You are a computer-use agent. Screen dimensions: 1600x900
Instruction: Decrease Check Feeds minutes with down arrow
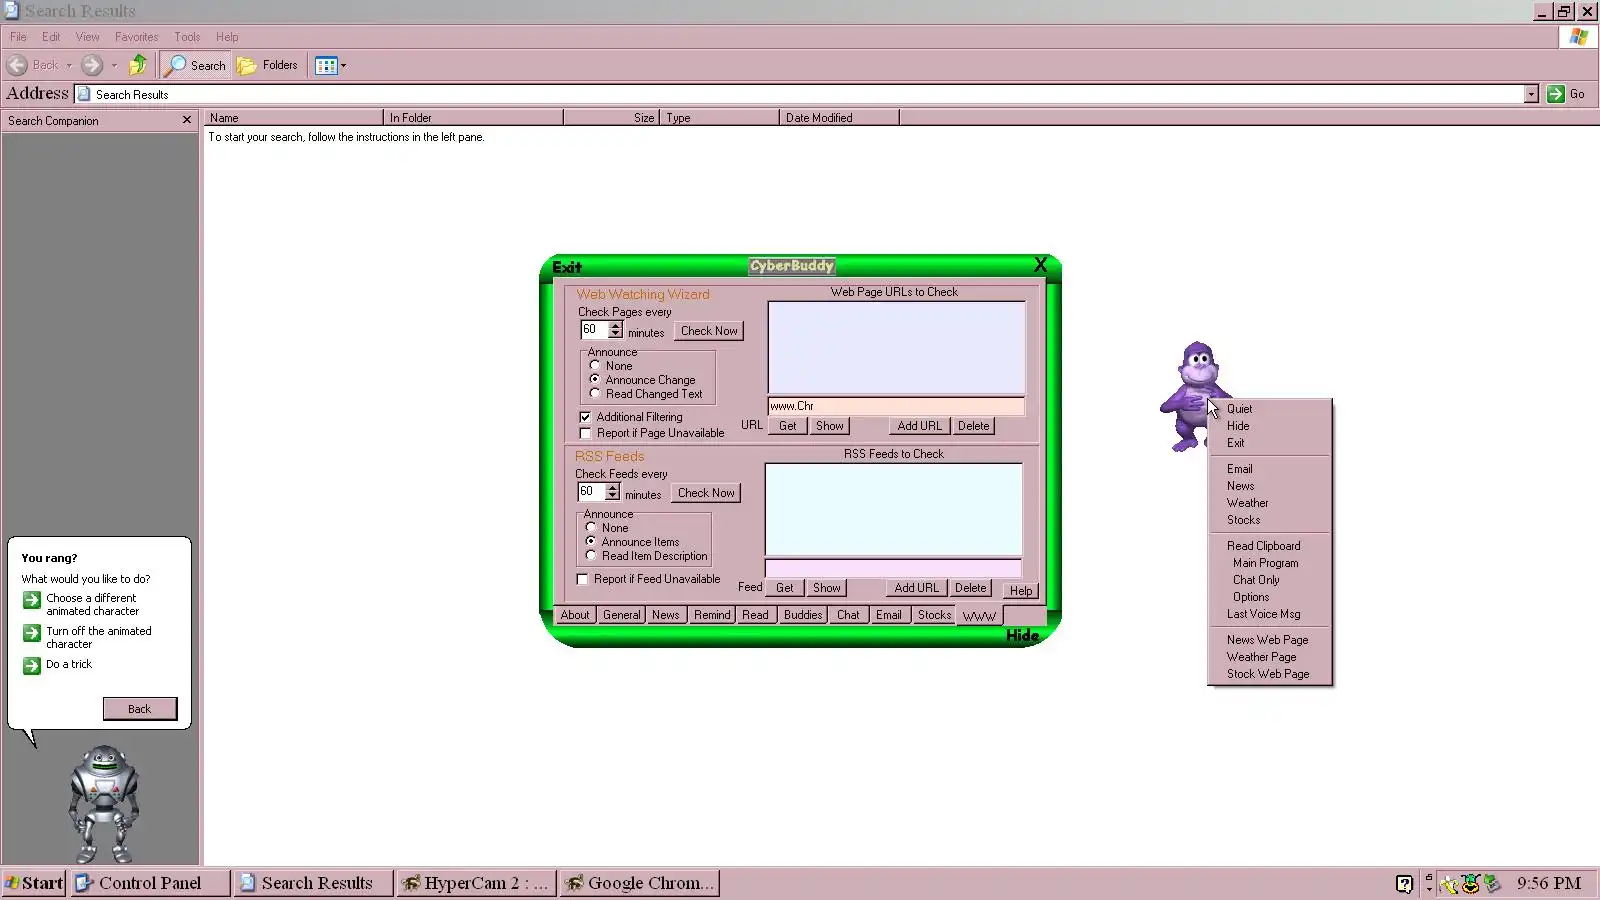click(612, 496)
